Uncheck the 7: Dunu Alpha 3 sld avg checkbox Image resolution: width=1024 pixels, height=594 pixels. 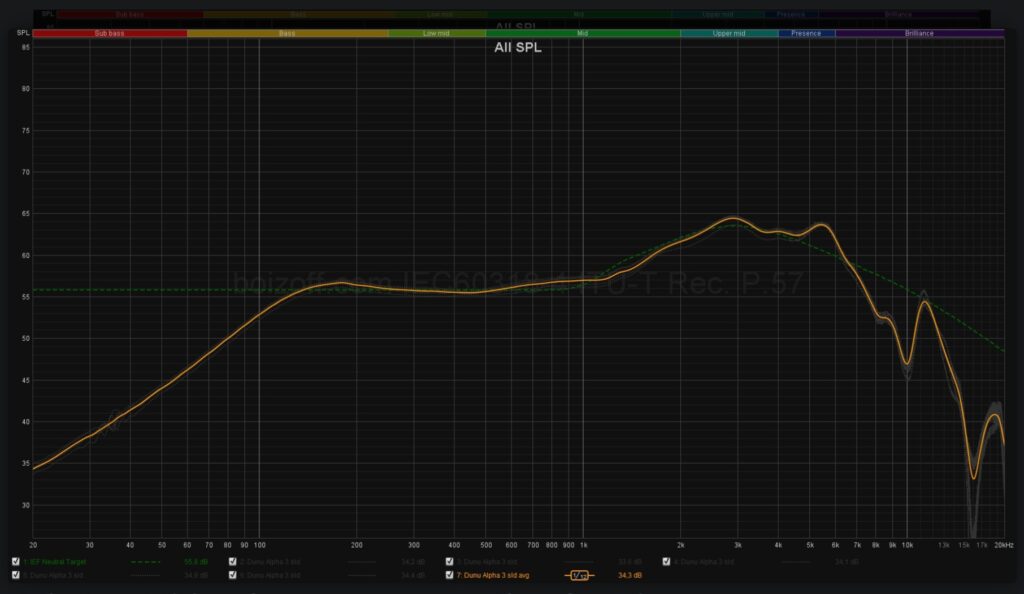(449, 575)
